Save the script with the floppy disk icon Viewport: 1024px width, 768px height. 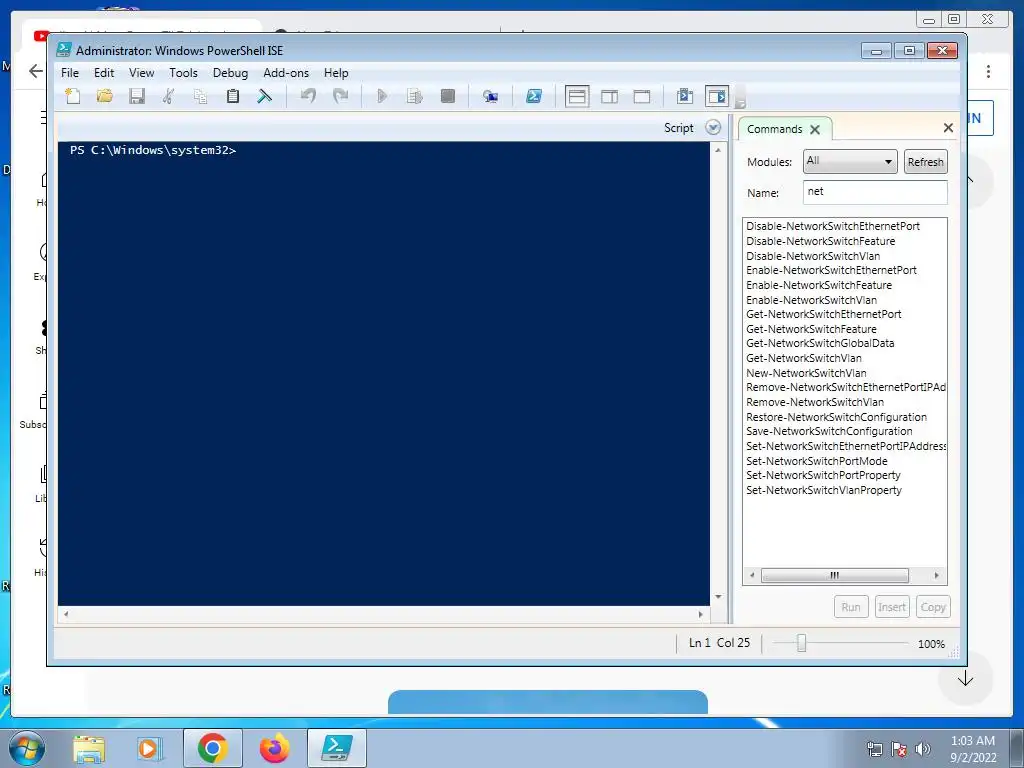pos(136,97)
